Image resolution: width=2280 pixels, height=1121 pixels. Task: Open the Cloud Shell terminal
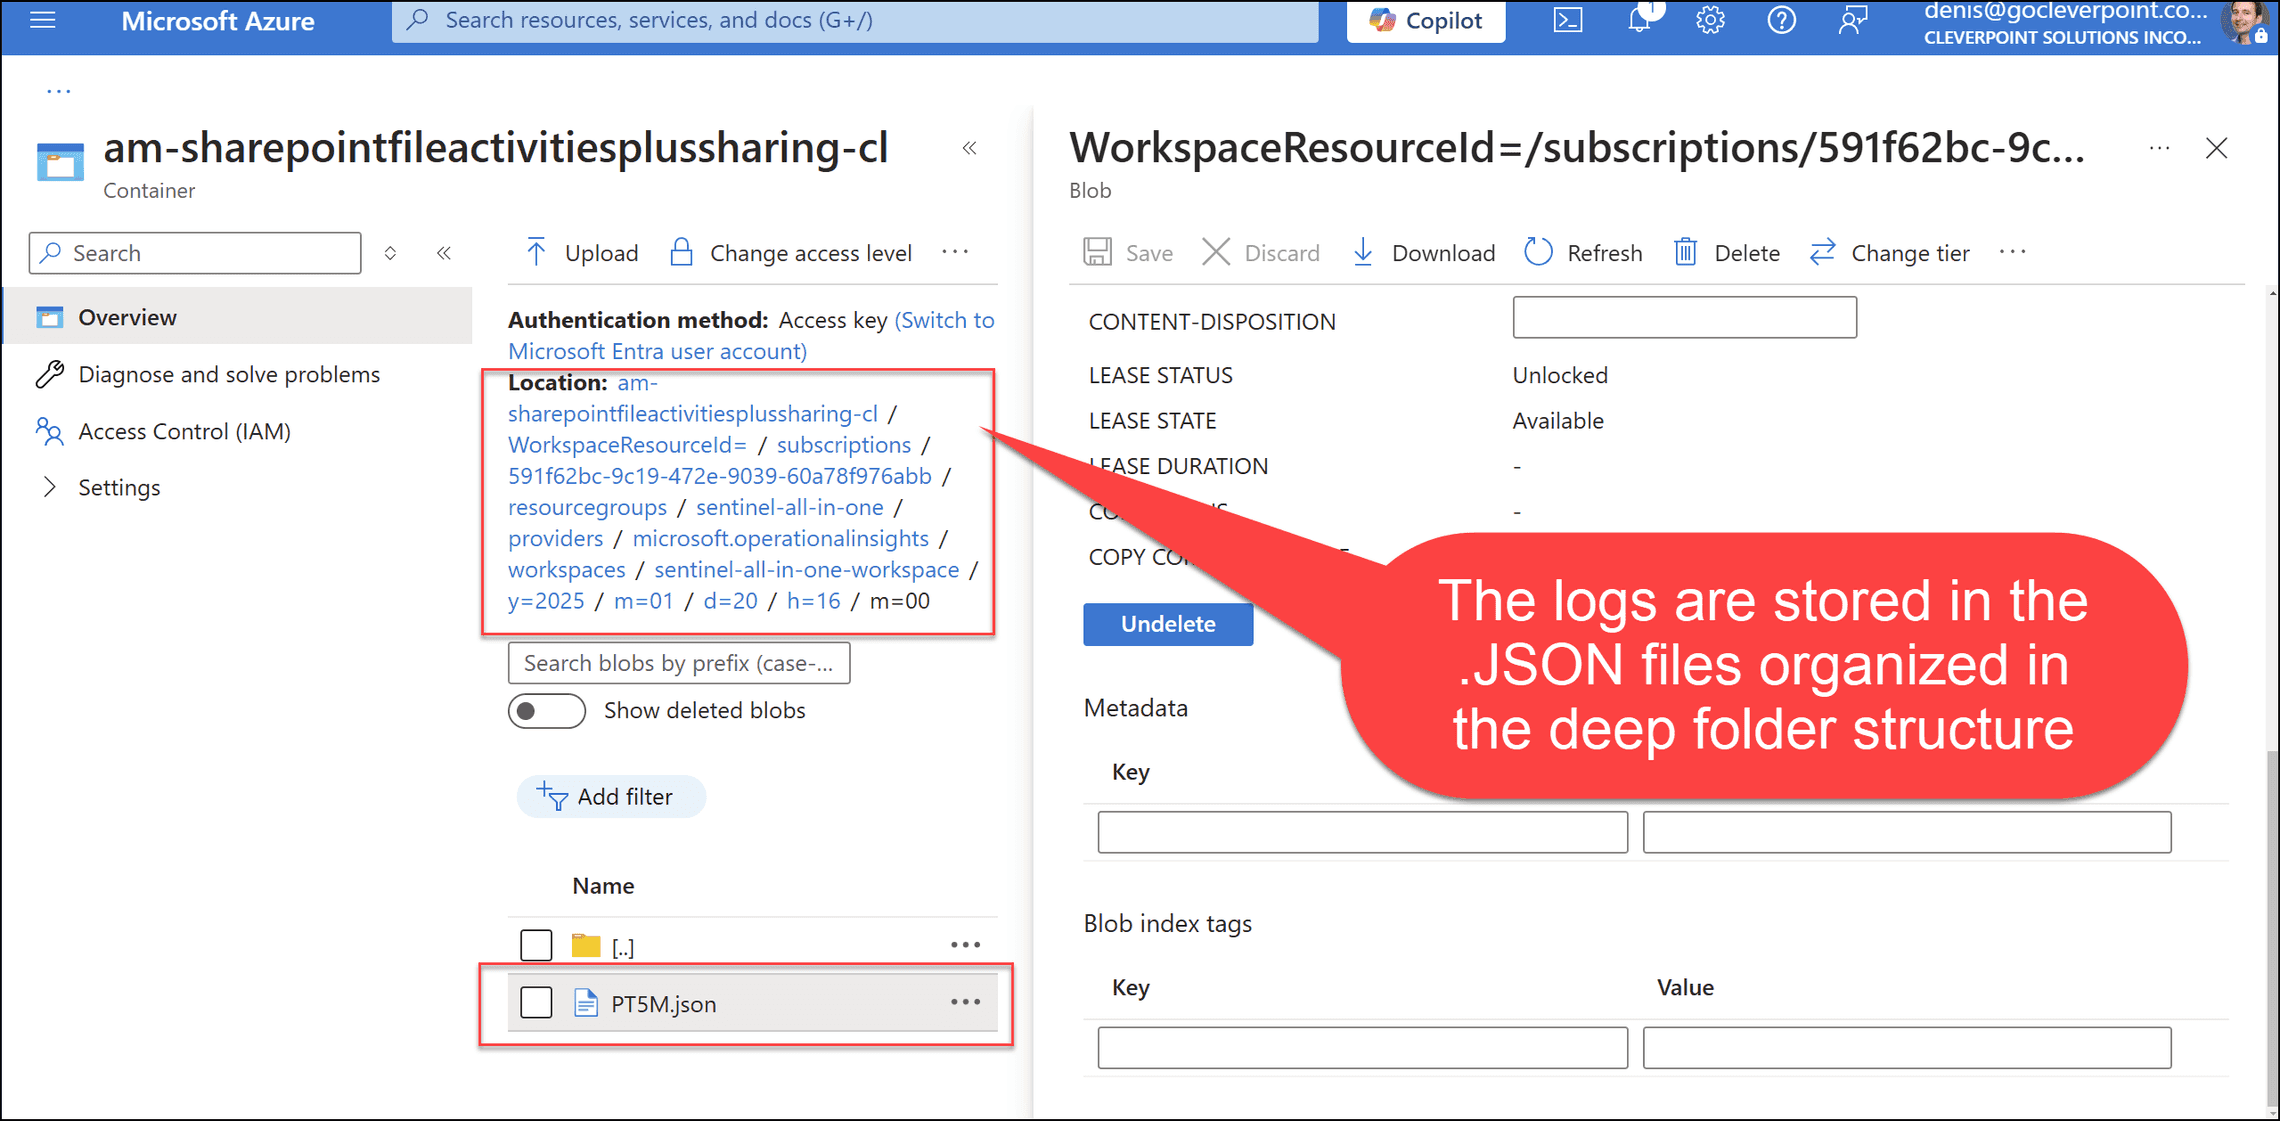(1567, 20)
